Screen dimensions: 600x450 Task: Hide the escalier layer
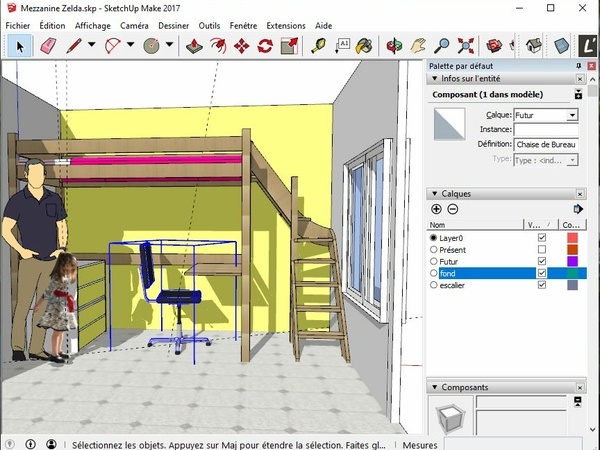pyautogui.click(x=542, y=285)
